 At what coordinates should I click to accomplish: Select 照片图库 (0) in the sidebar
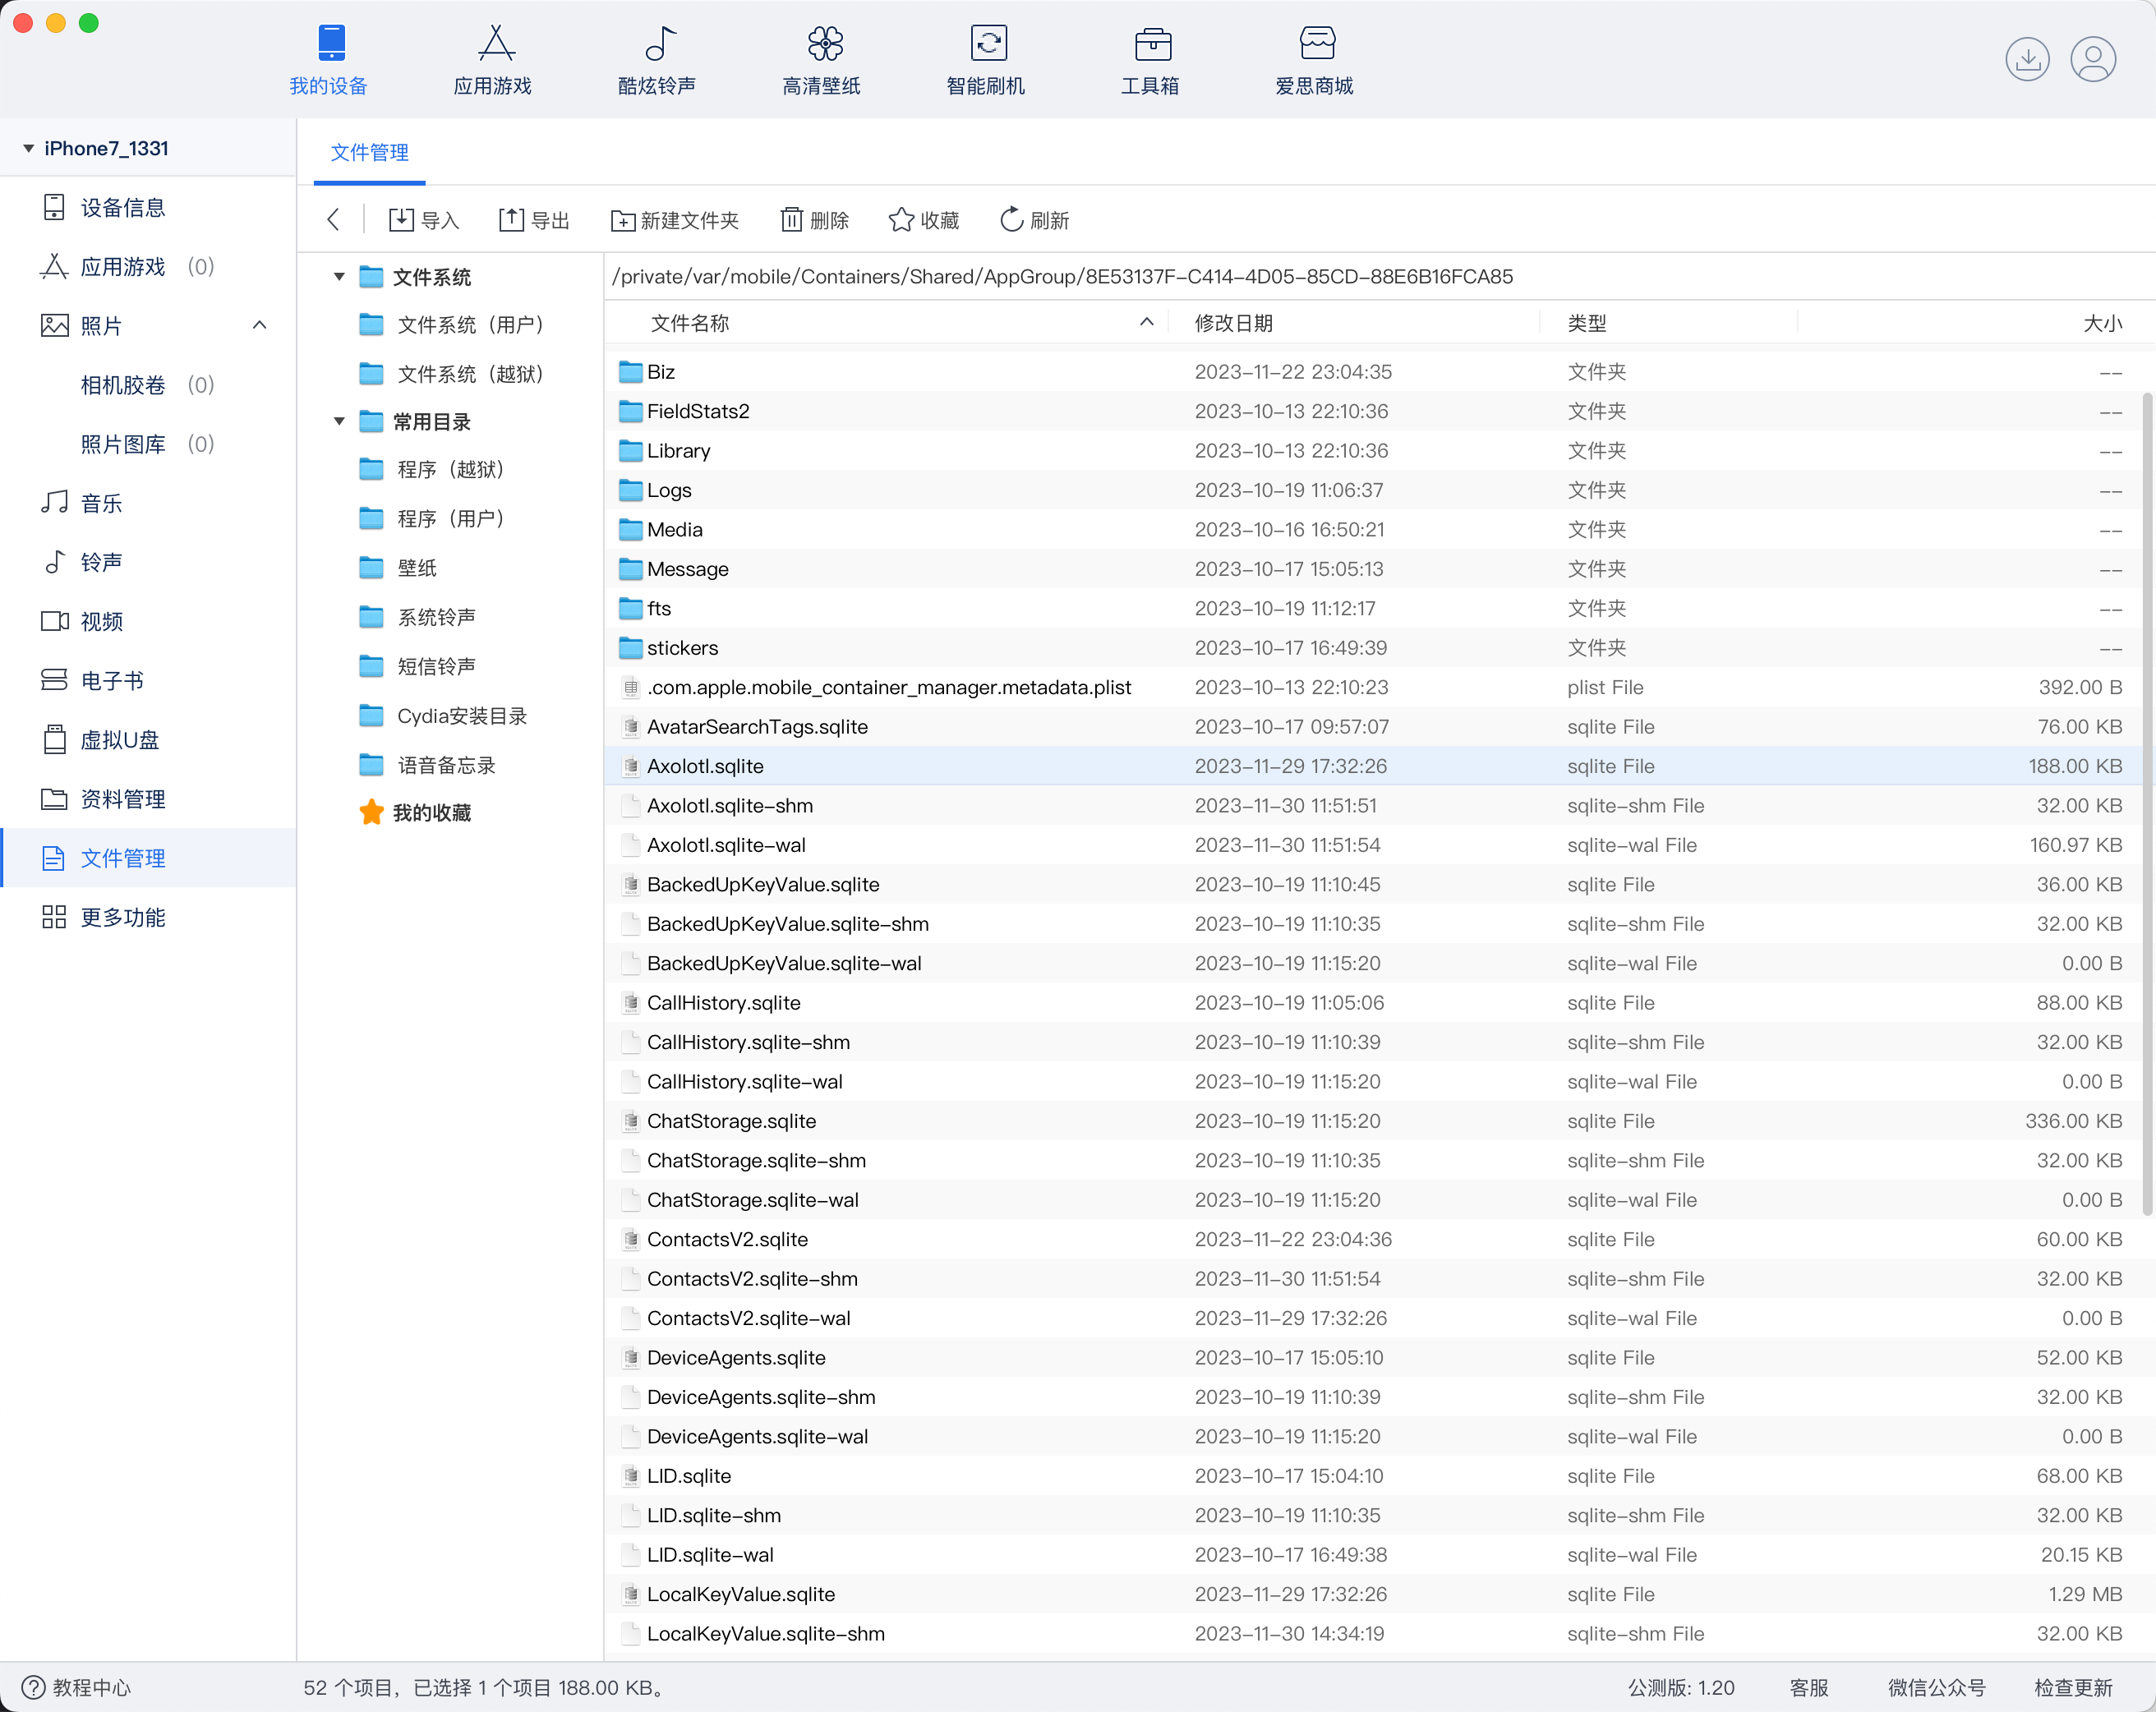click(148, 444)
